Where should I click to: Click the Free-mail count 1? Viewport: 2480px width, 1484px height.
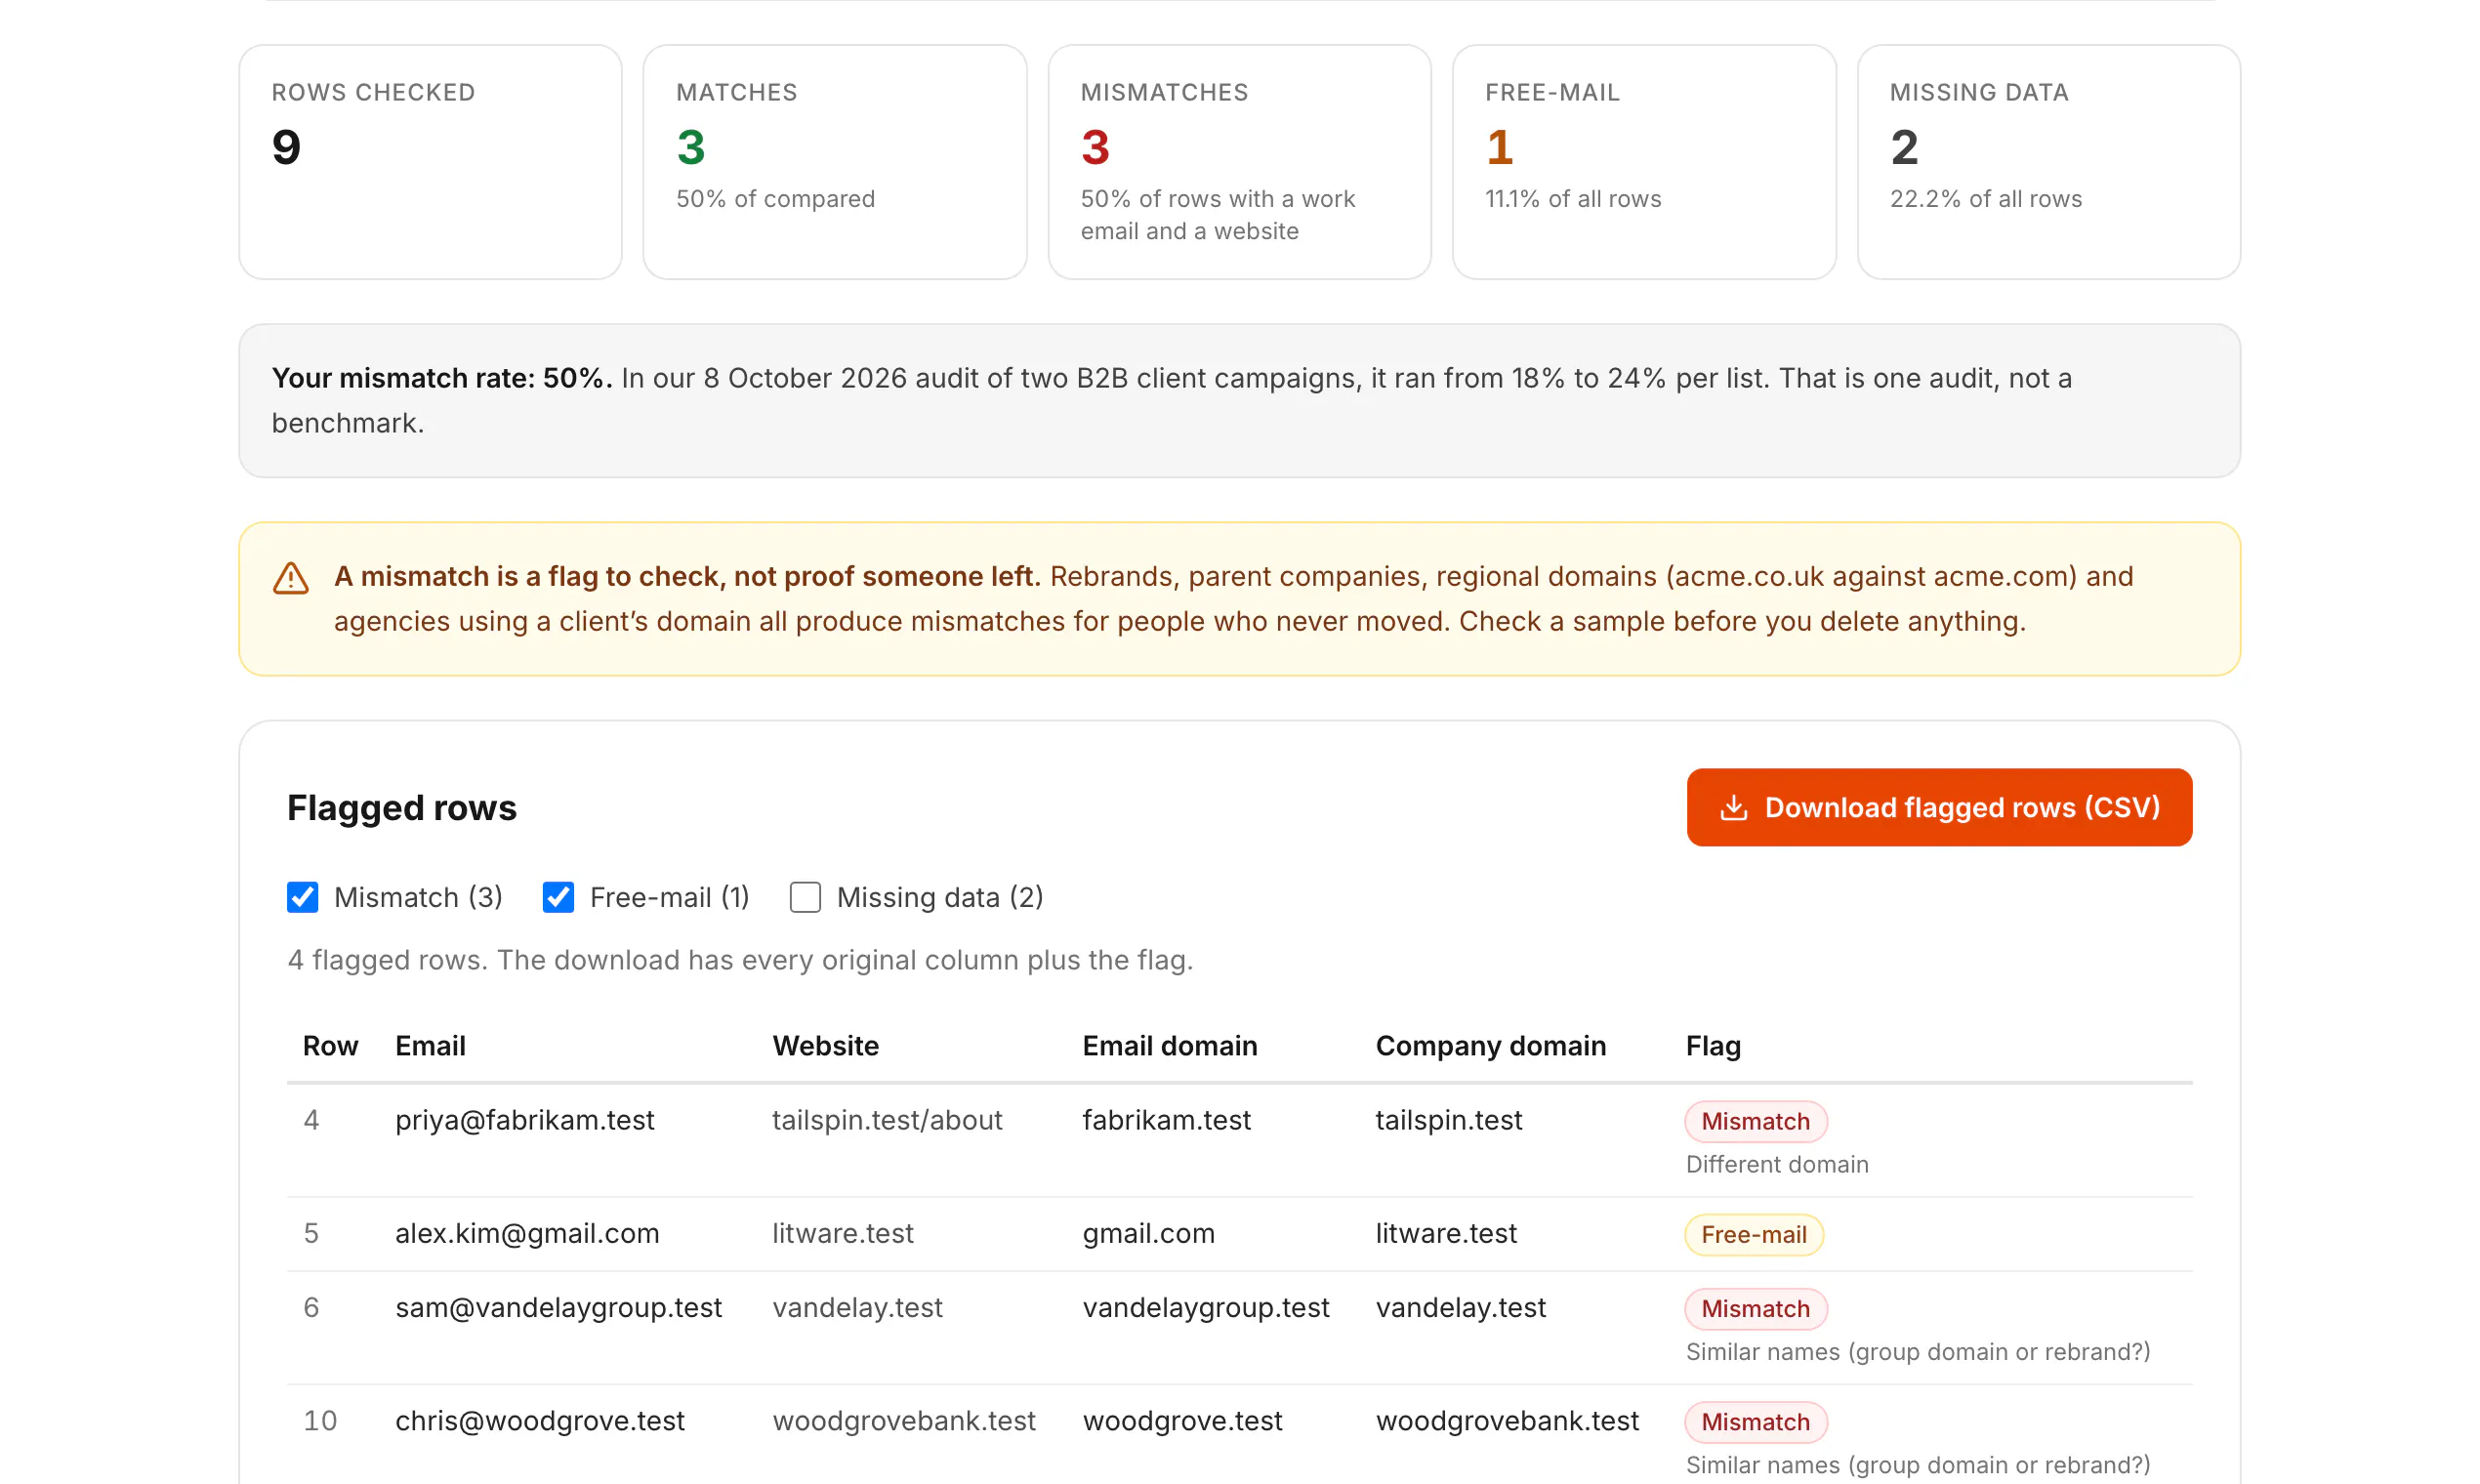1499,147
